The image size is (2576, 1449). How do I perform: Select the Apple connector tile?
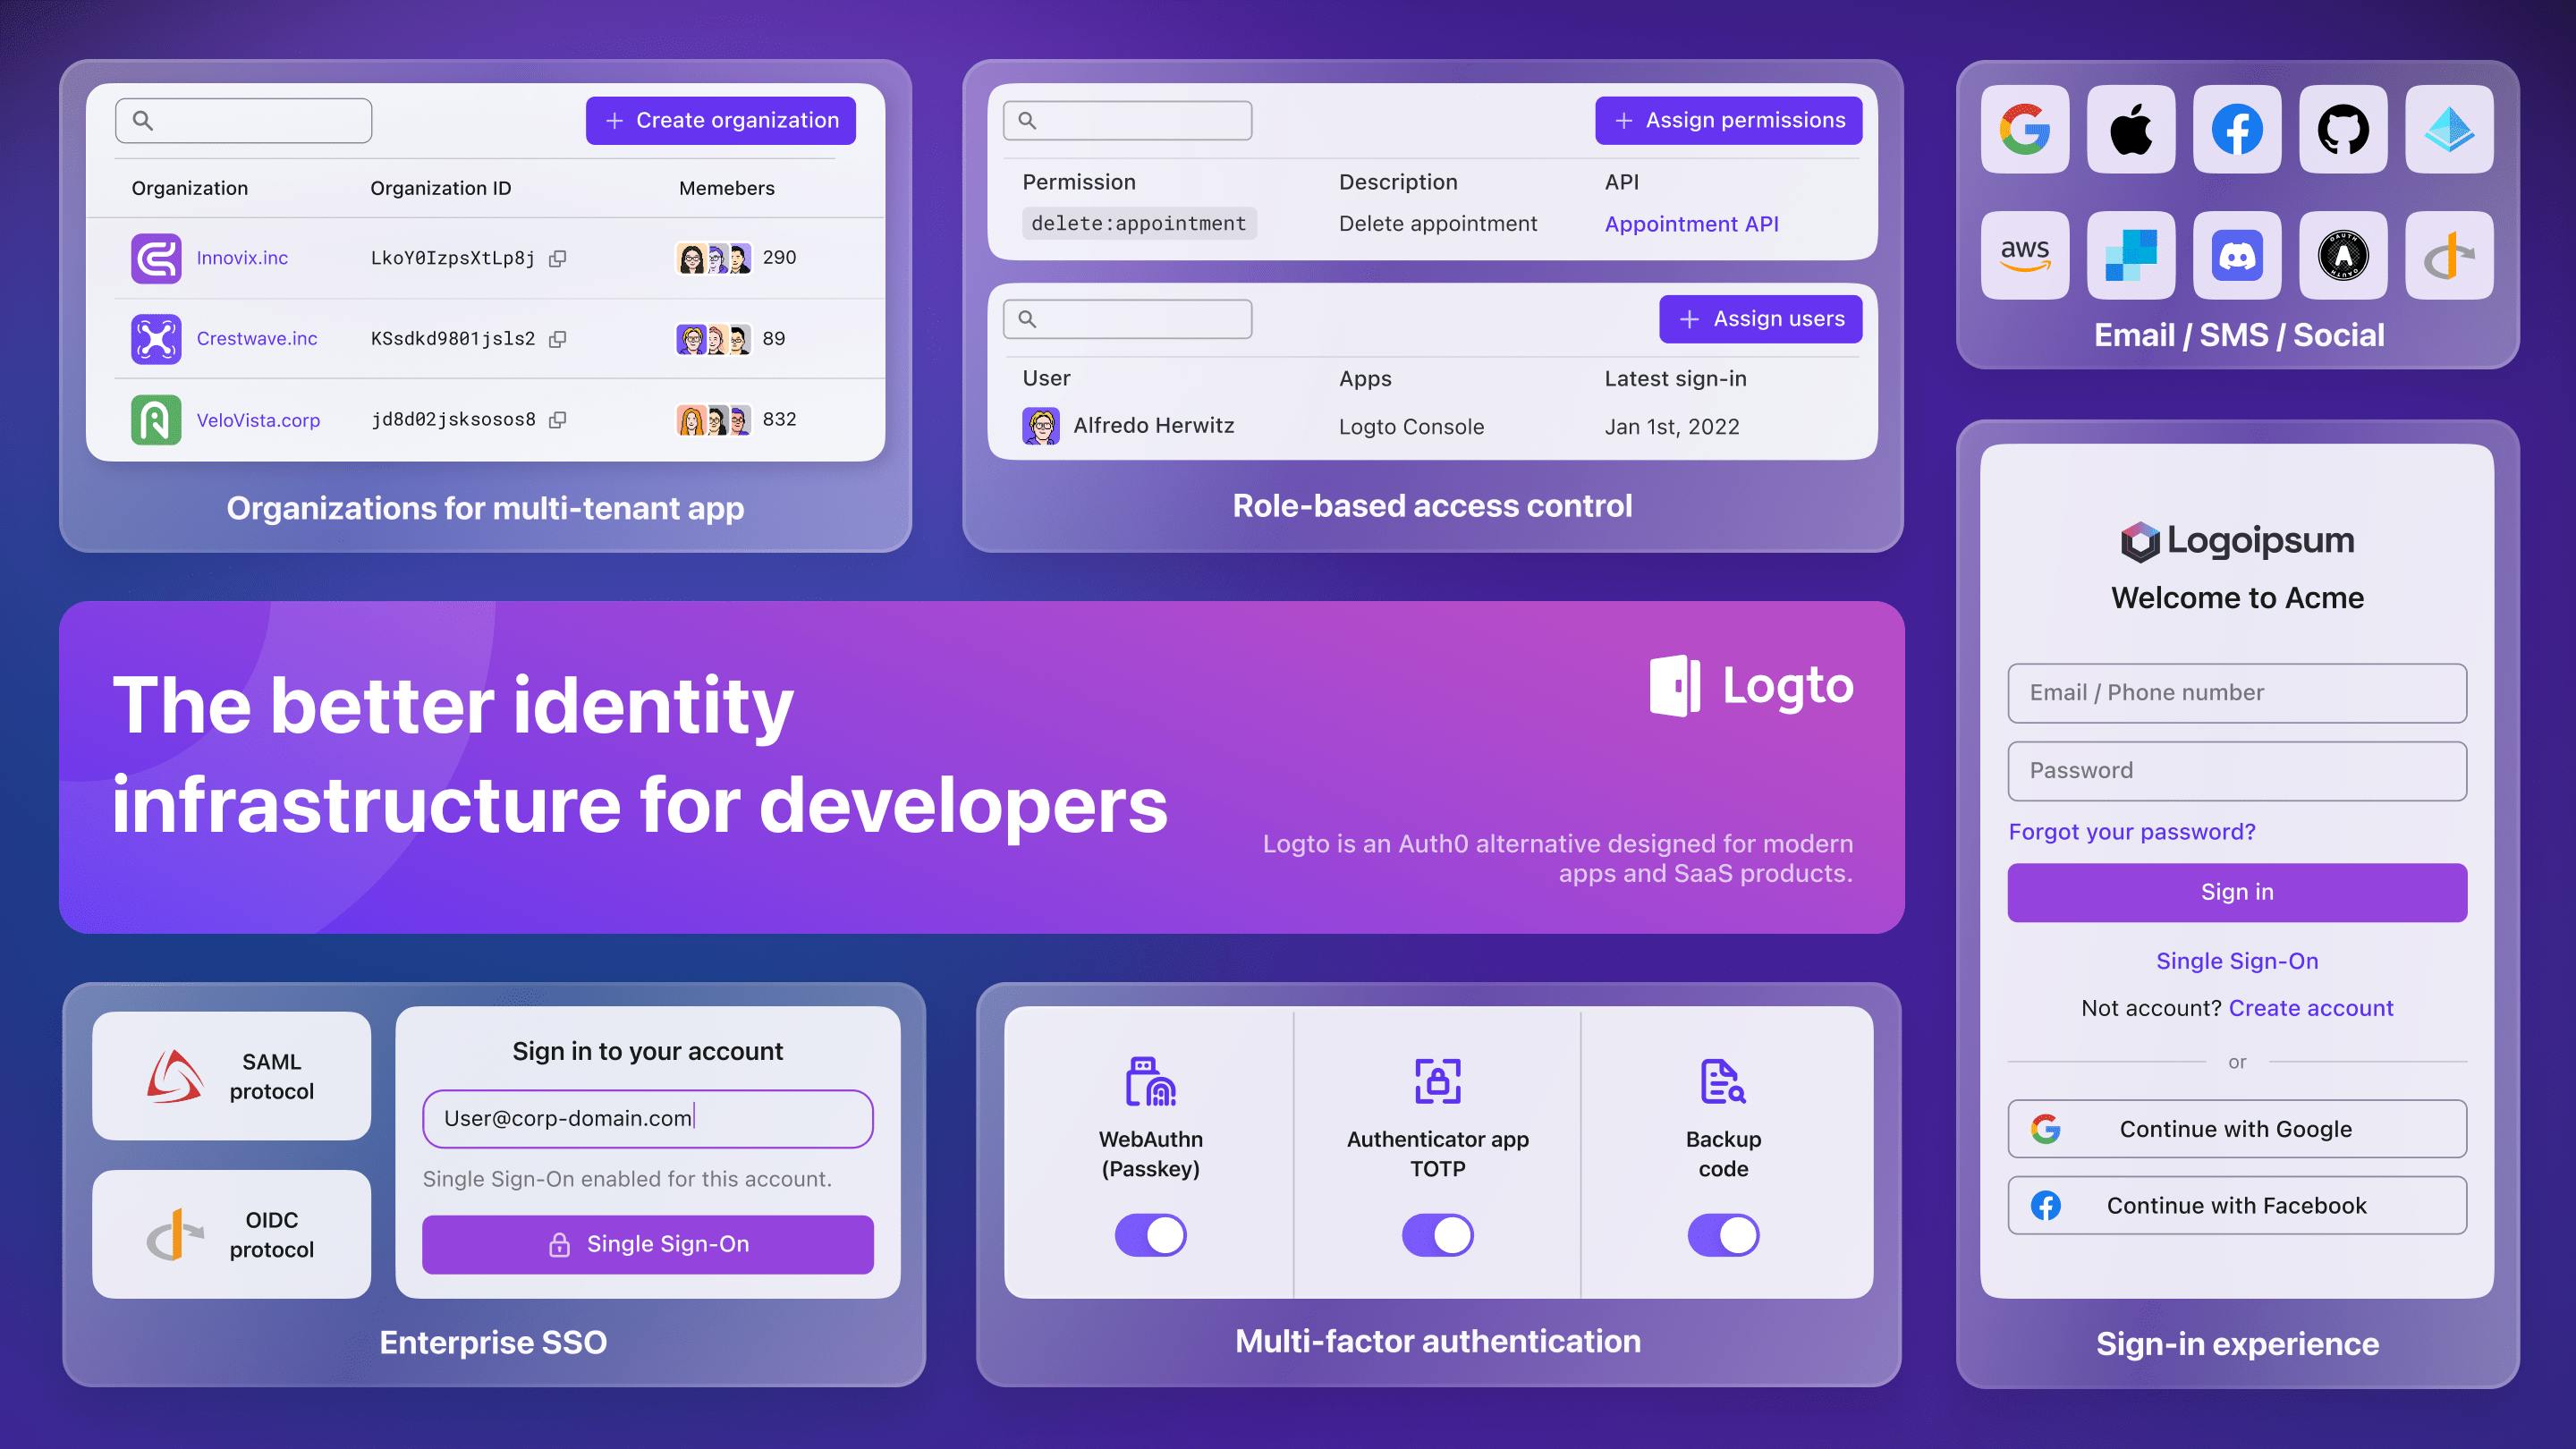point(2131,129)
